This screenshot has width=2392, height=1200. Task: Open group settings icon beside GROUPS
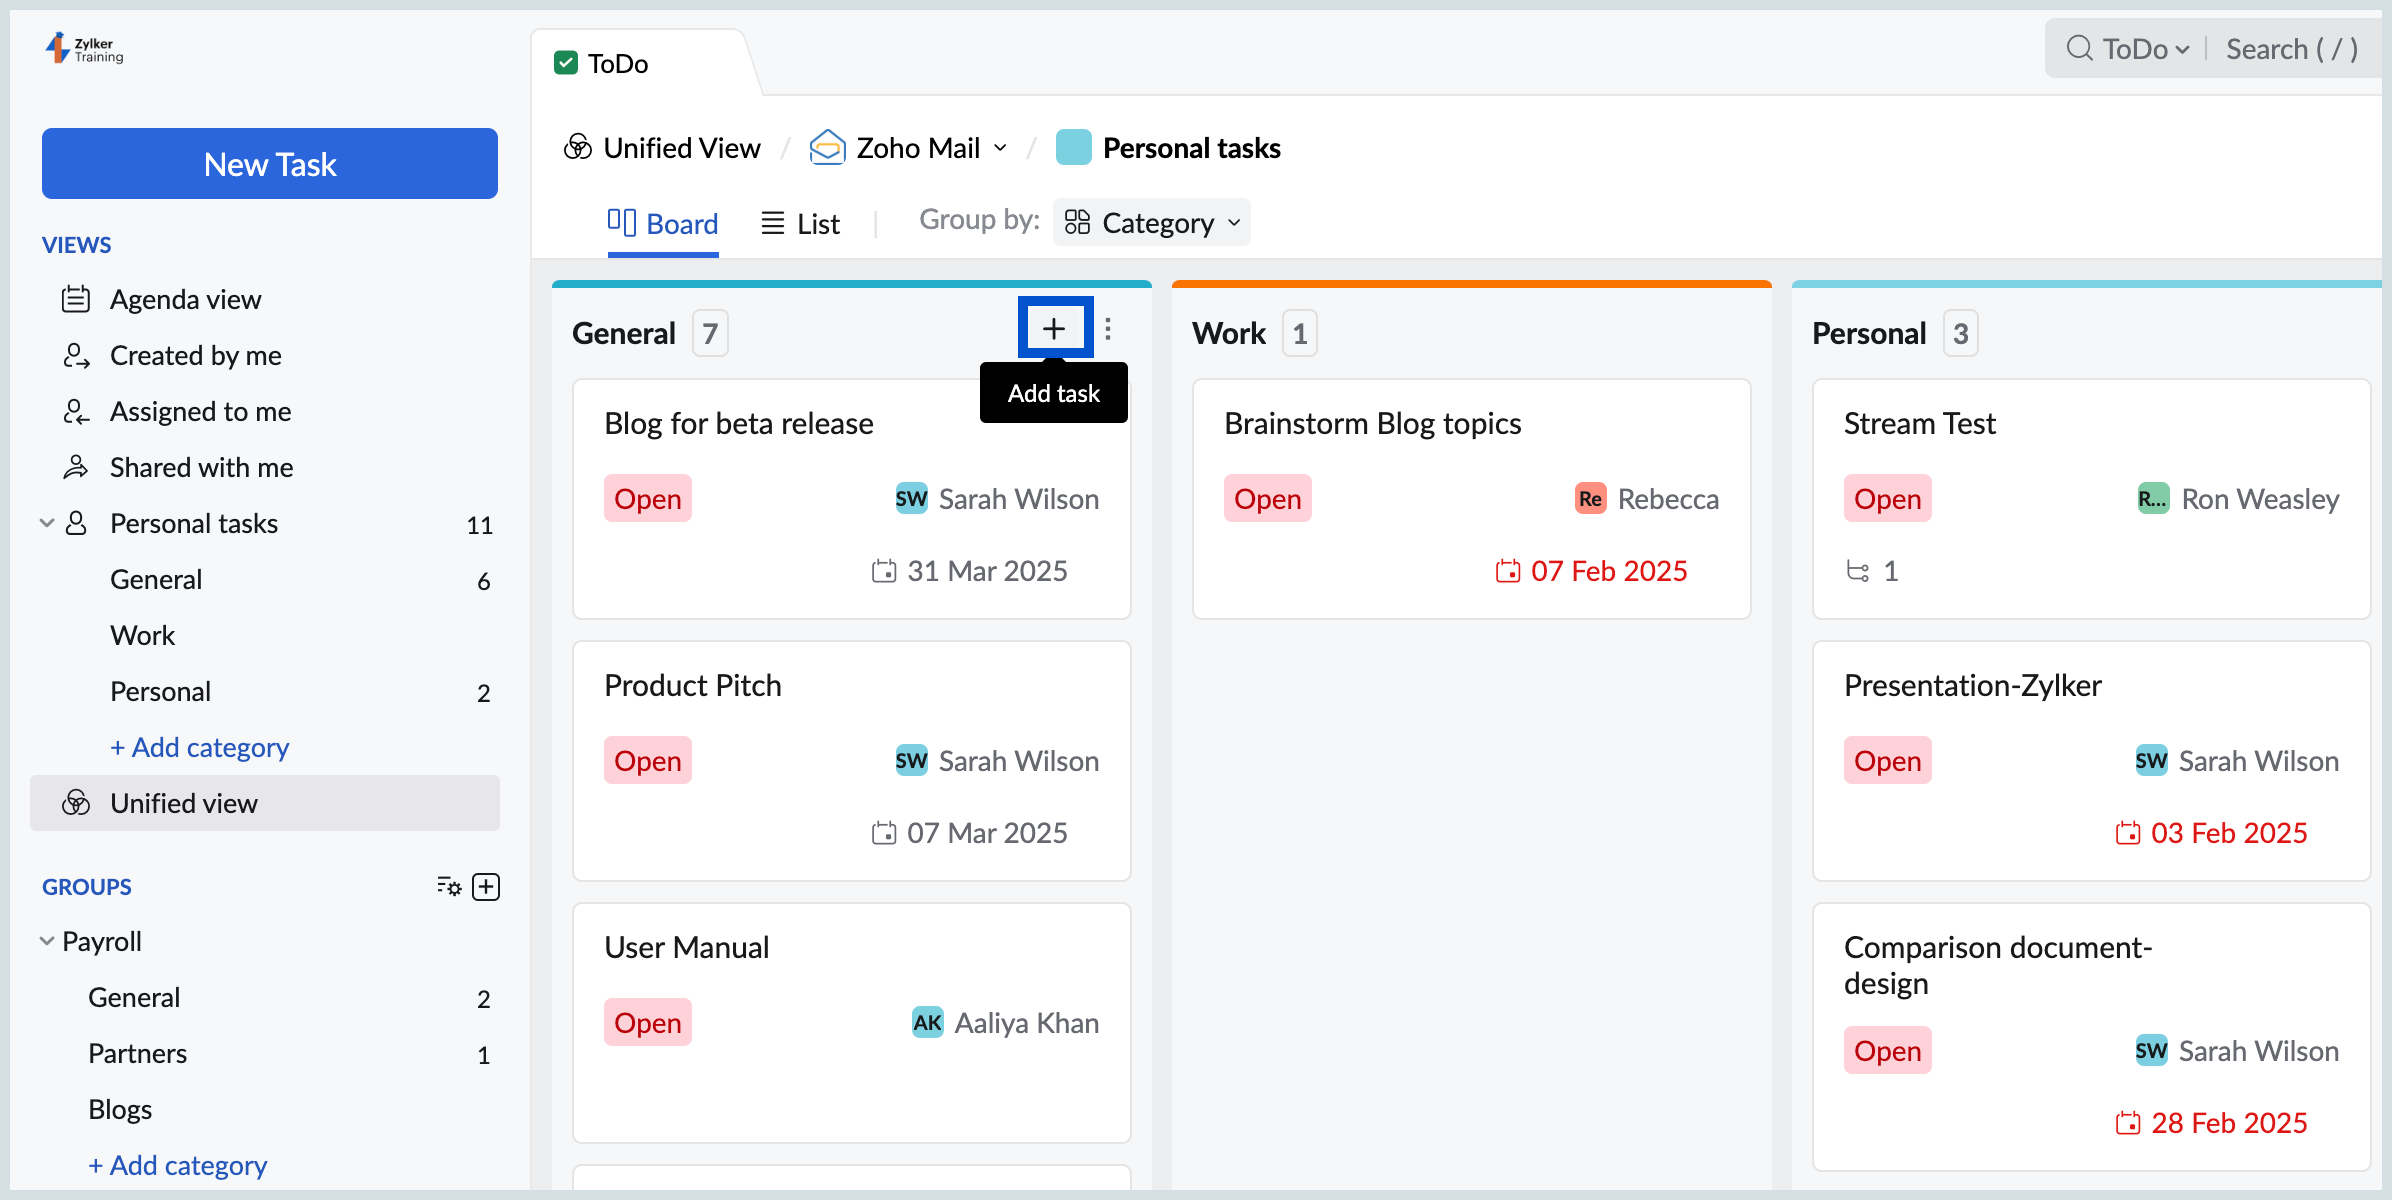(449, 887)
